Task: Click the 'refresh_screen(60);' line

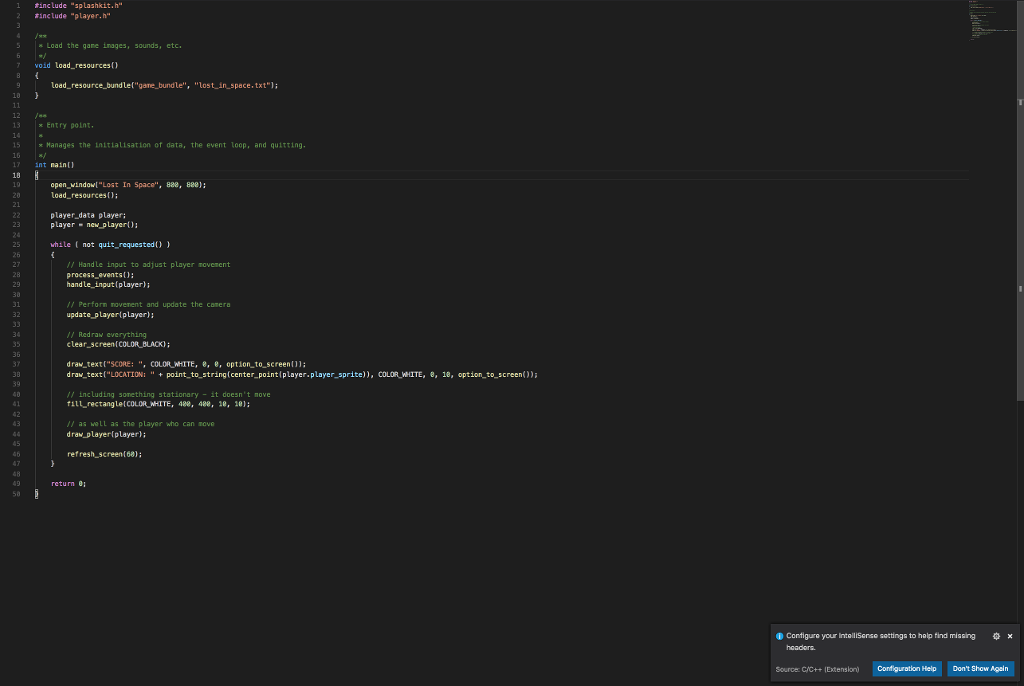Action: click(x=104, y=454)
